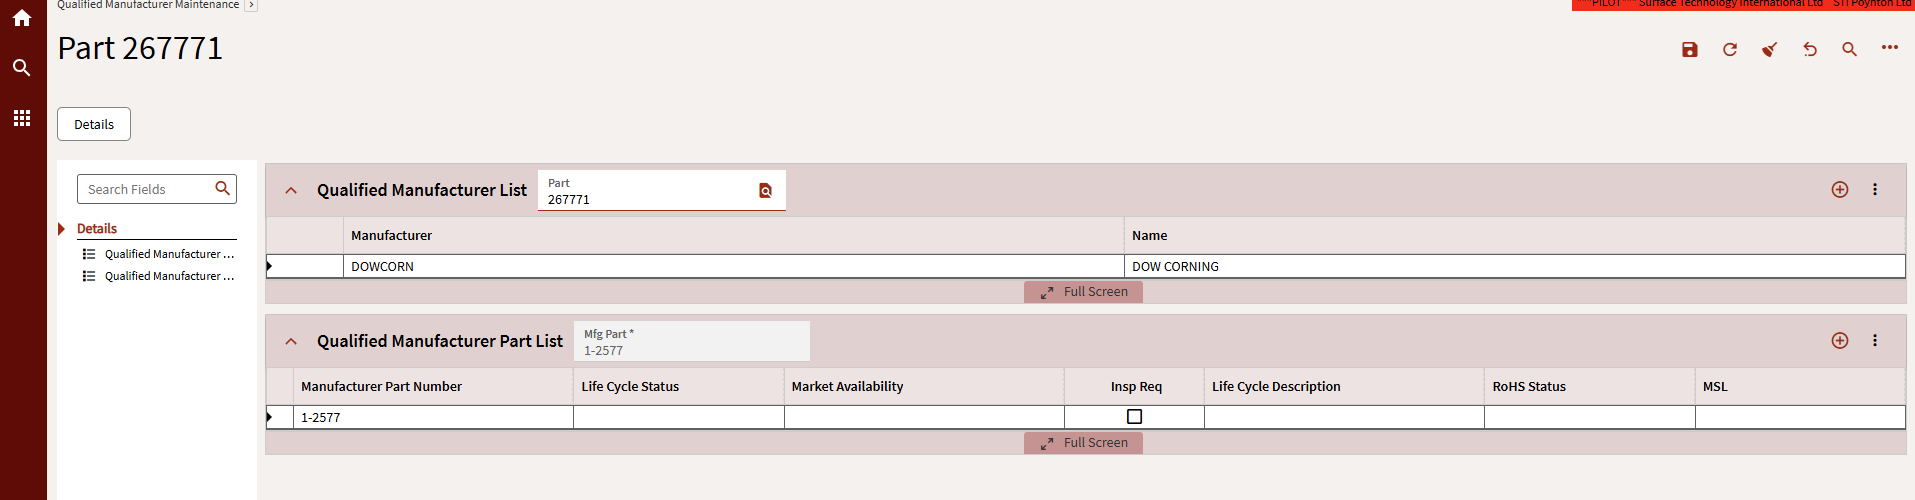
Task: Open the apps grid menu icon
Action: [22, 118]
